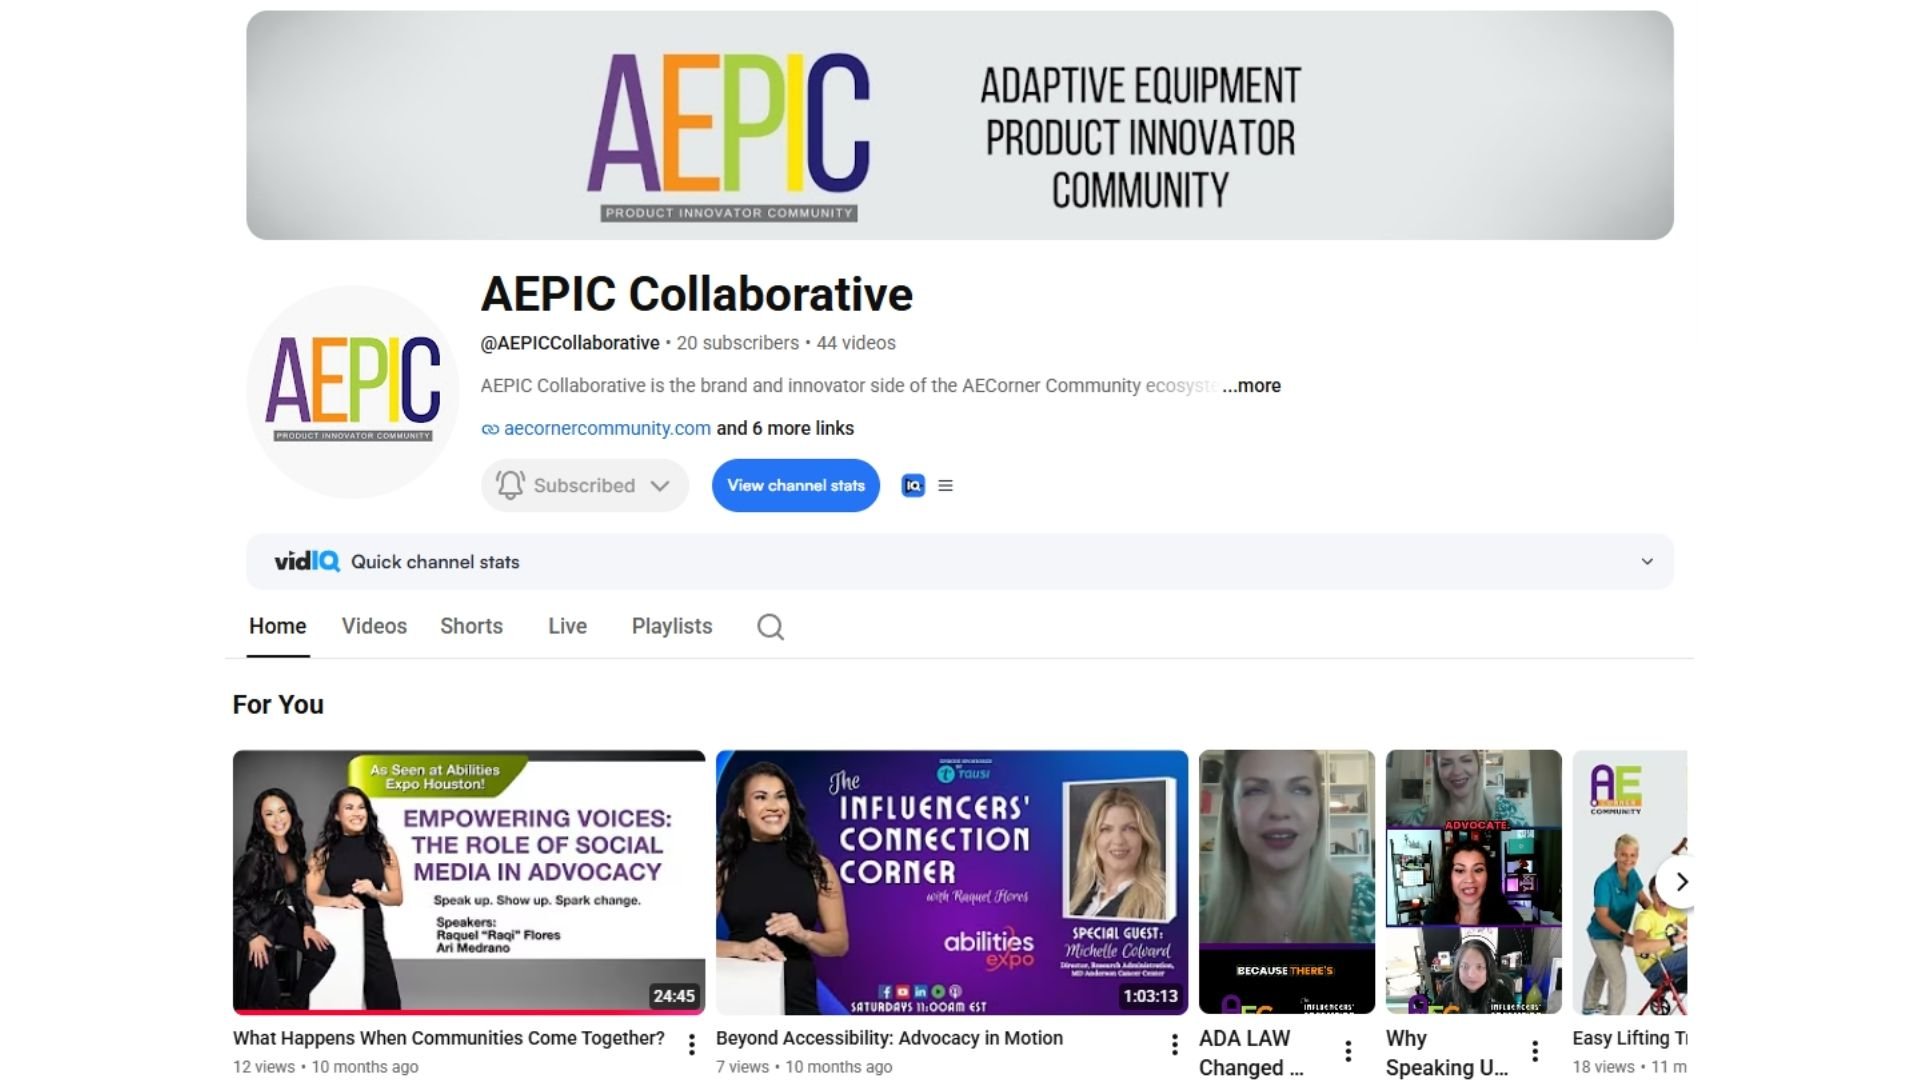Open the 'ADA LAW Changed' short title
Screen dimensions: 1920x1080
point(1251,1053)
